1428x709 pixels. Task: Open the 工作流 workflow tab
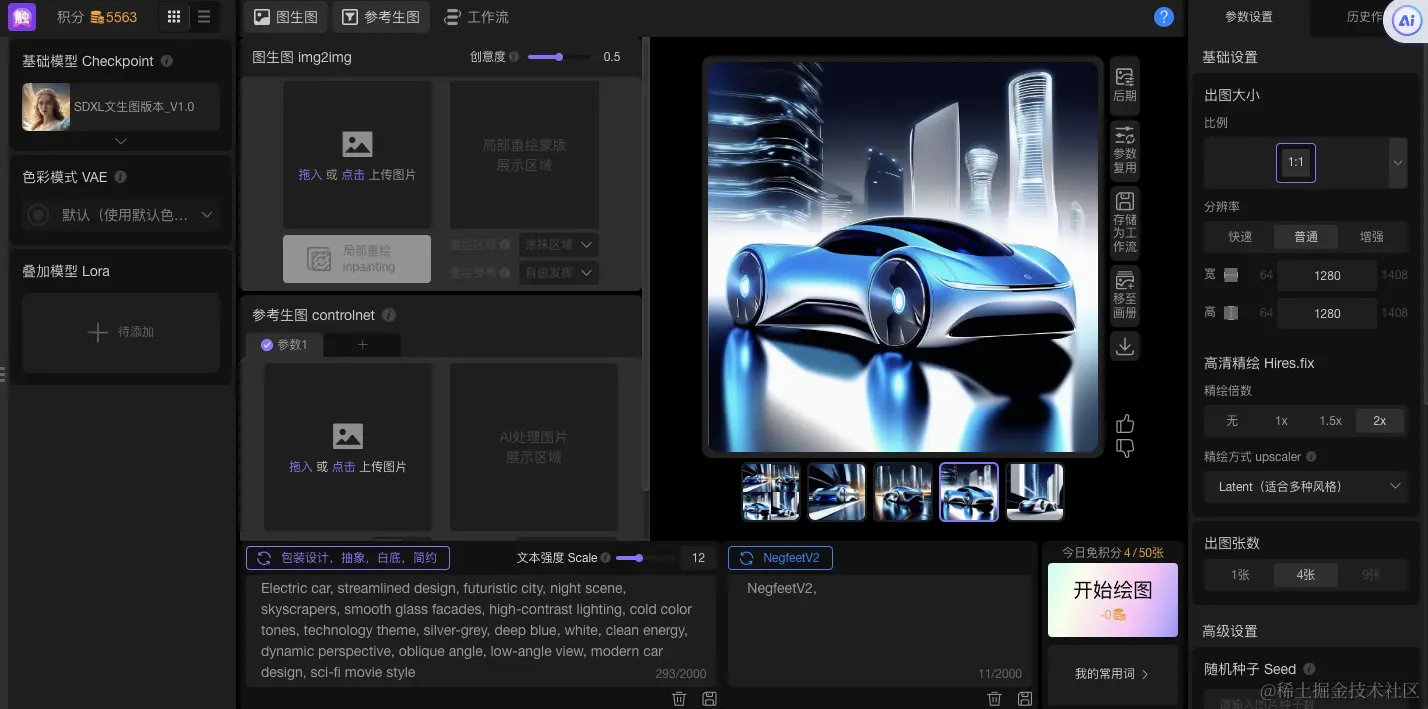click(477, 17)
